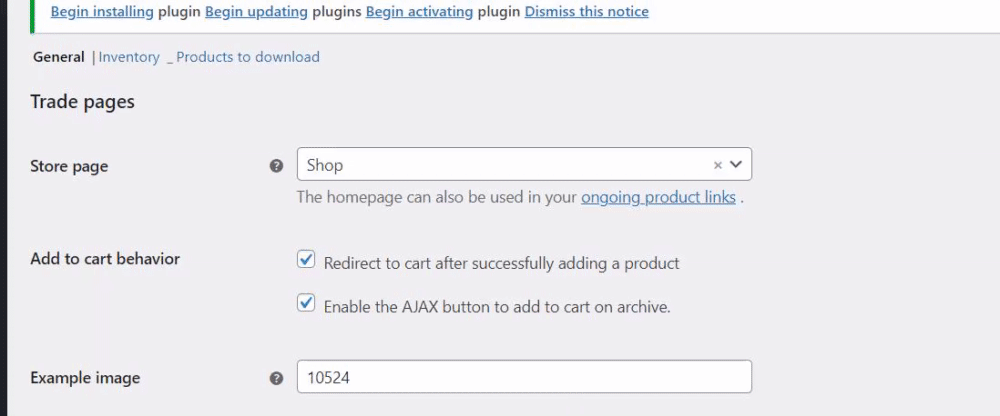Open the Shop select box
This screenshot has width=1000, height=416.
pyautogui.click(x=500, y=165)
